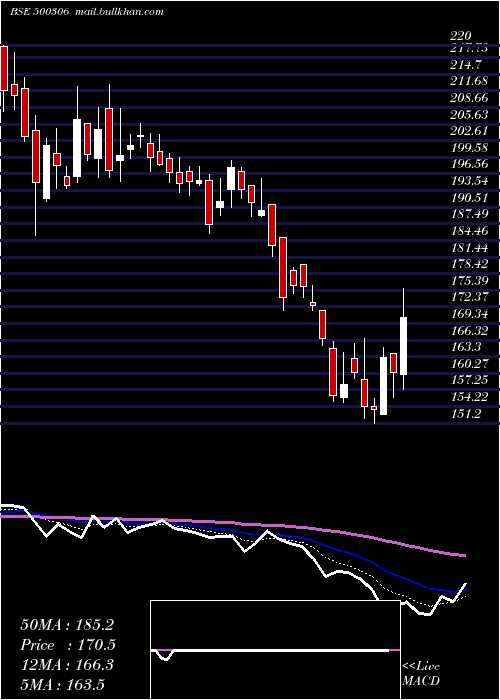This screenshot has width=500, height=700.
Task: Click the 208.66 price axis label
Action: pyautogui.click(x=469, y=98)
